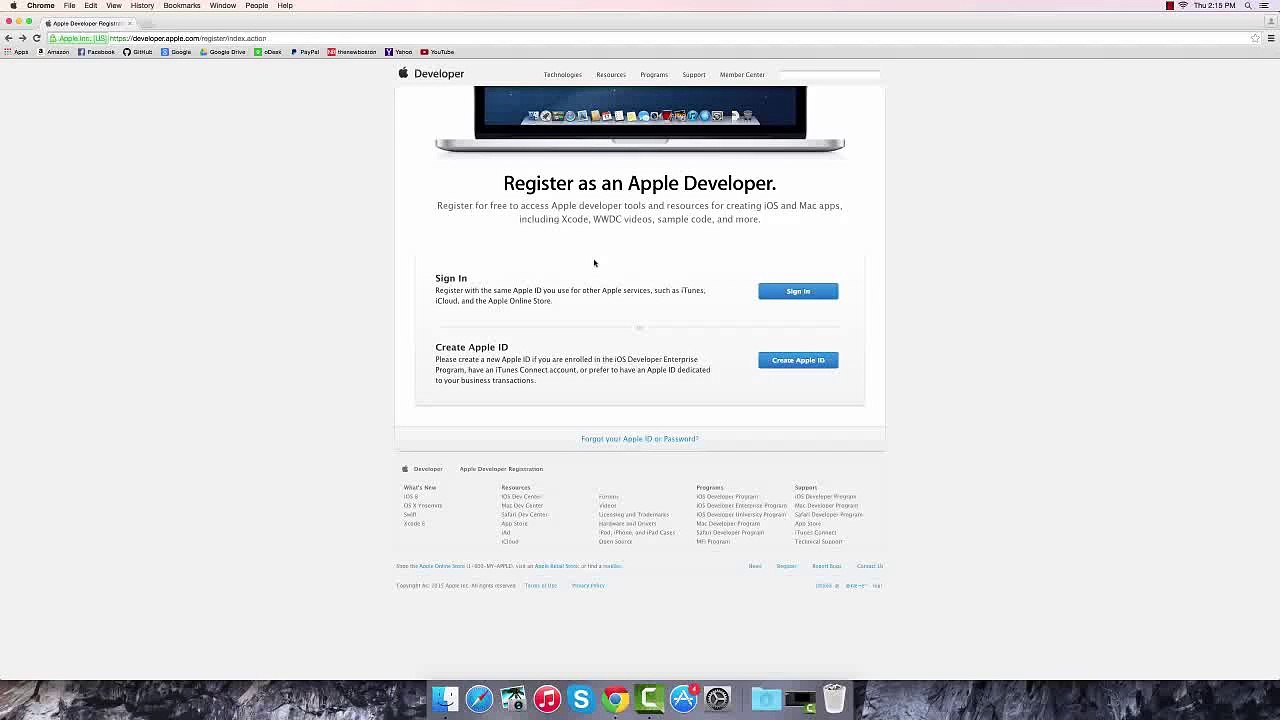The image size is (1280, 720).
Task: Open Spotlight search in the menu bar
Action: point(1248,6)
